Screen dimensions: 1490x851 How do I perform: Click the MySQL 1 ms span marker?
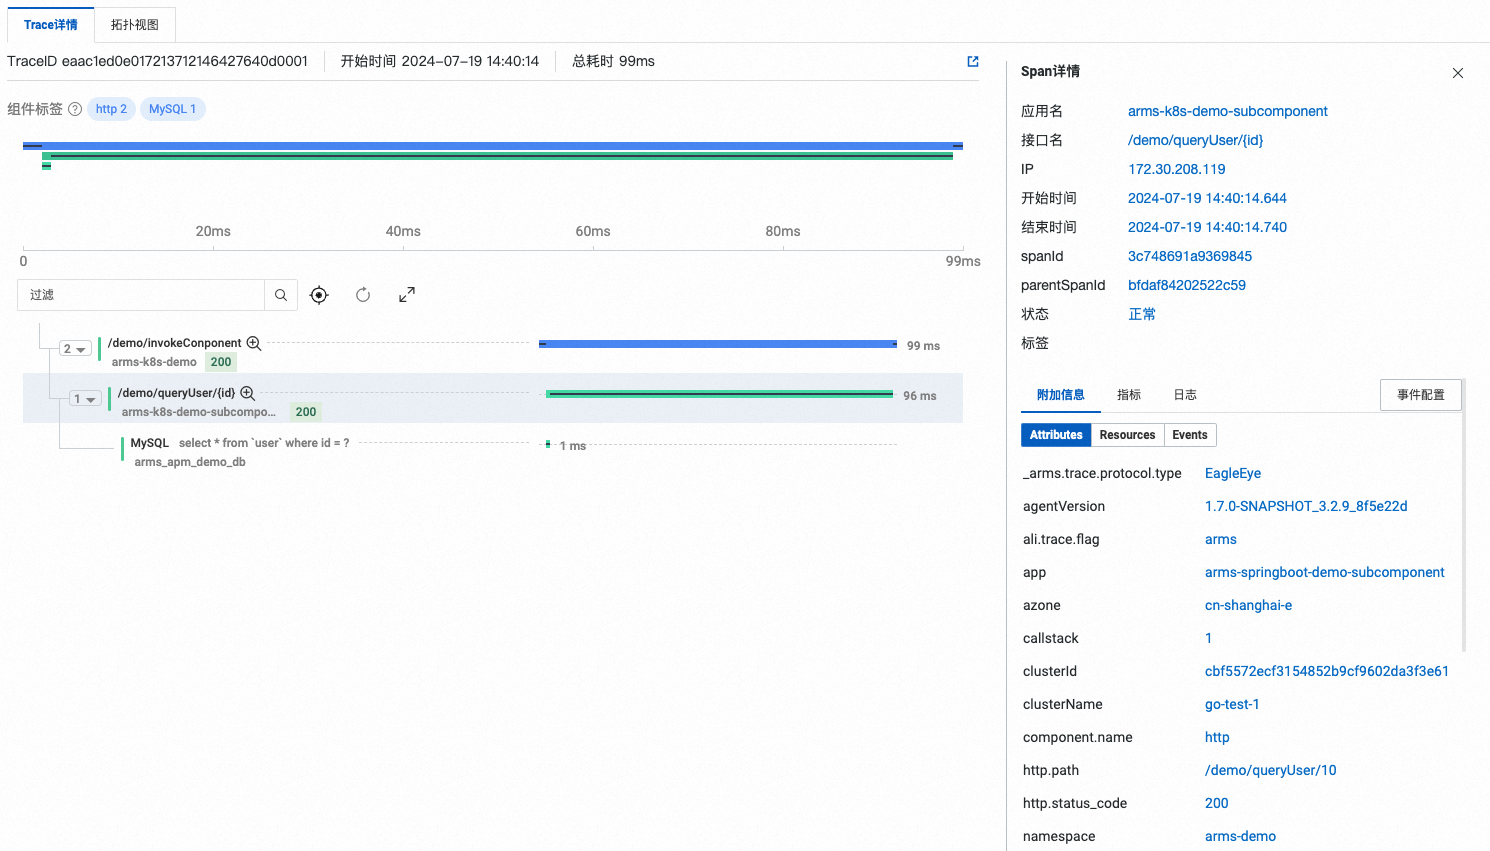coord(548,444)
